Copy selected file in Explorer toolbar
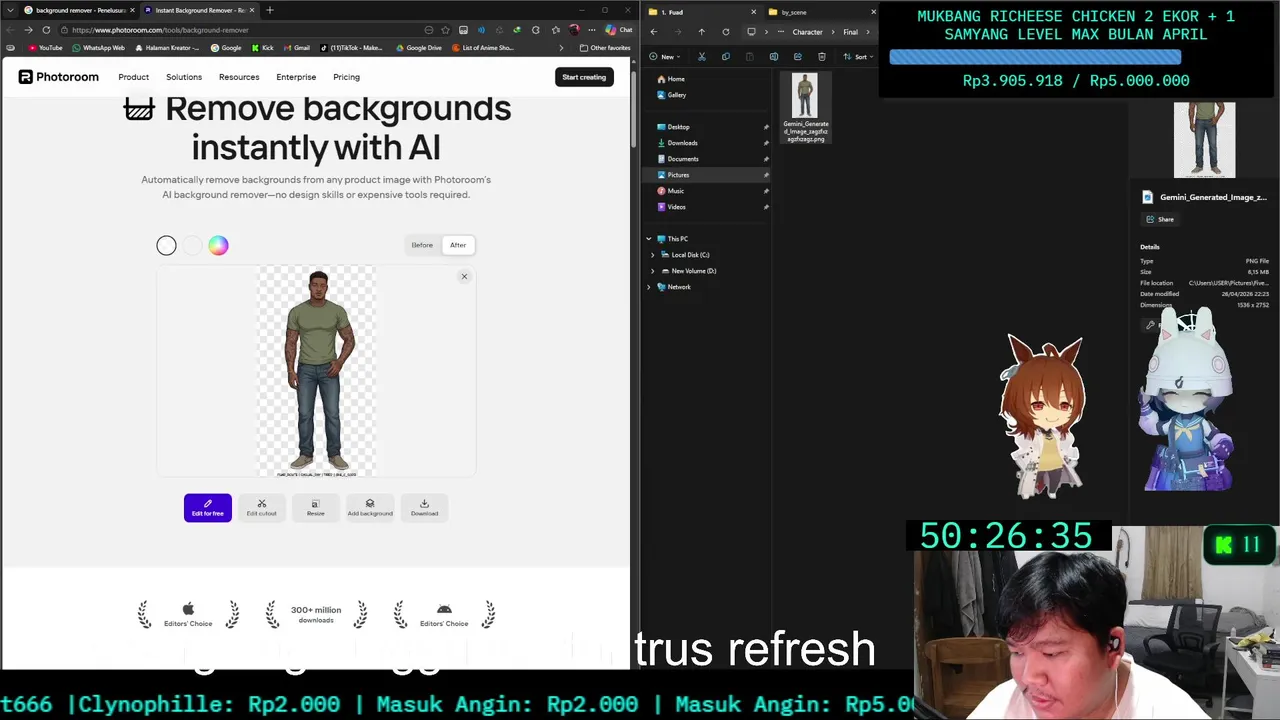 [x=725, y=56]
